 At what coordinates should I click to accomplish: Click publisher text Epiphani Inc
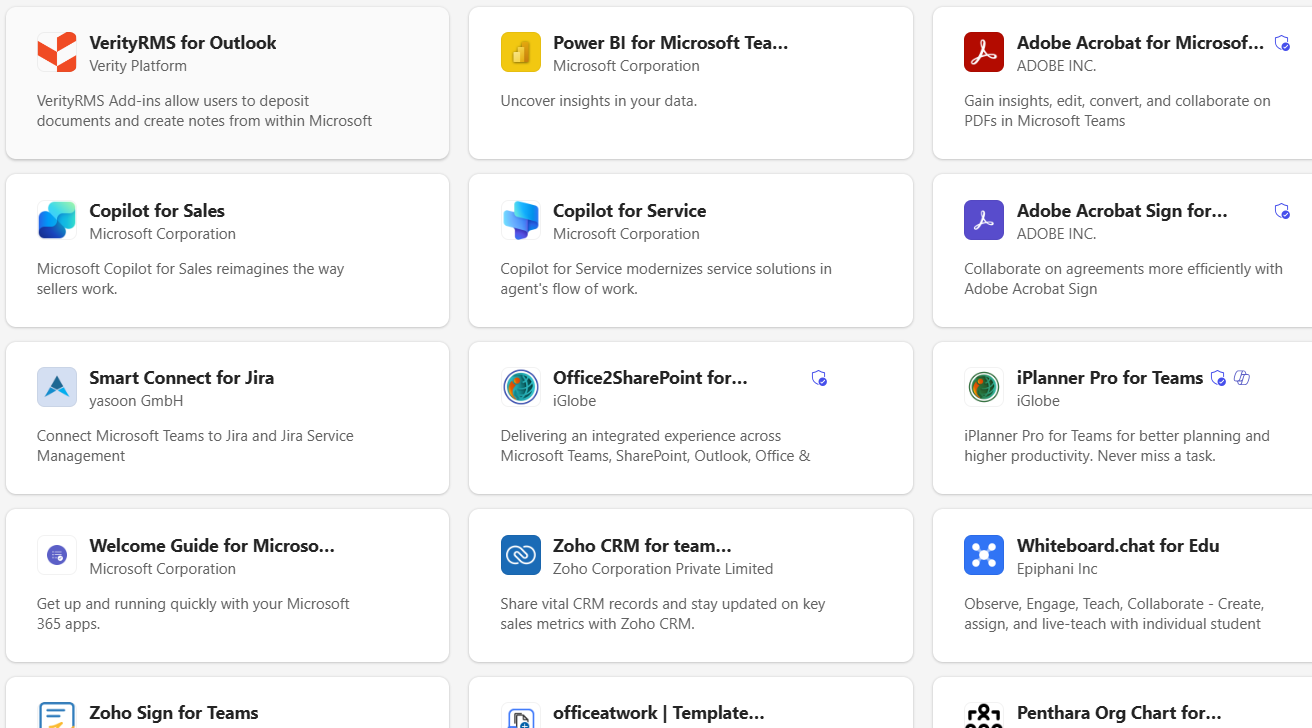point(1057,569)
